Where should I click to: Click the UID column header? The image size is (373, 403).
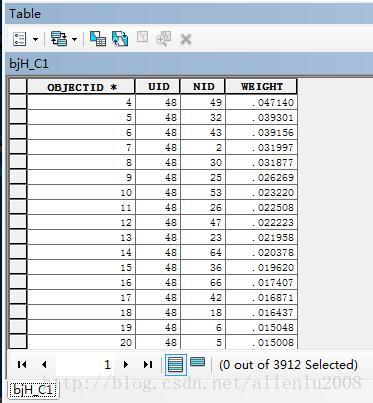158,87
